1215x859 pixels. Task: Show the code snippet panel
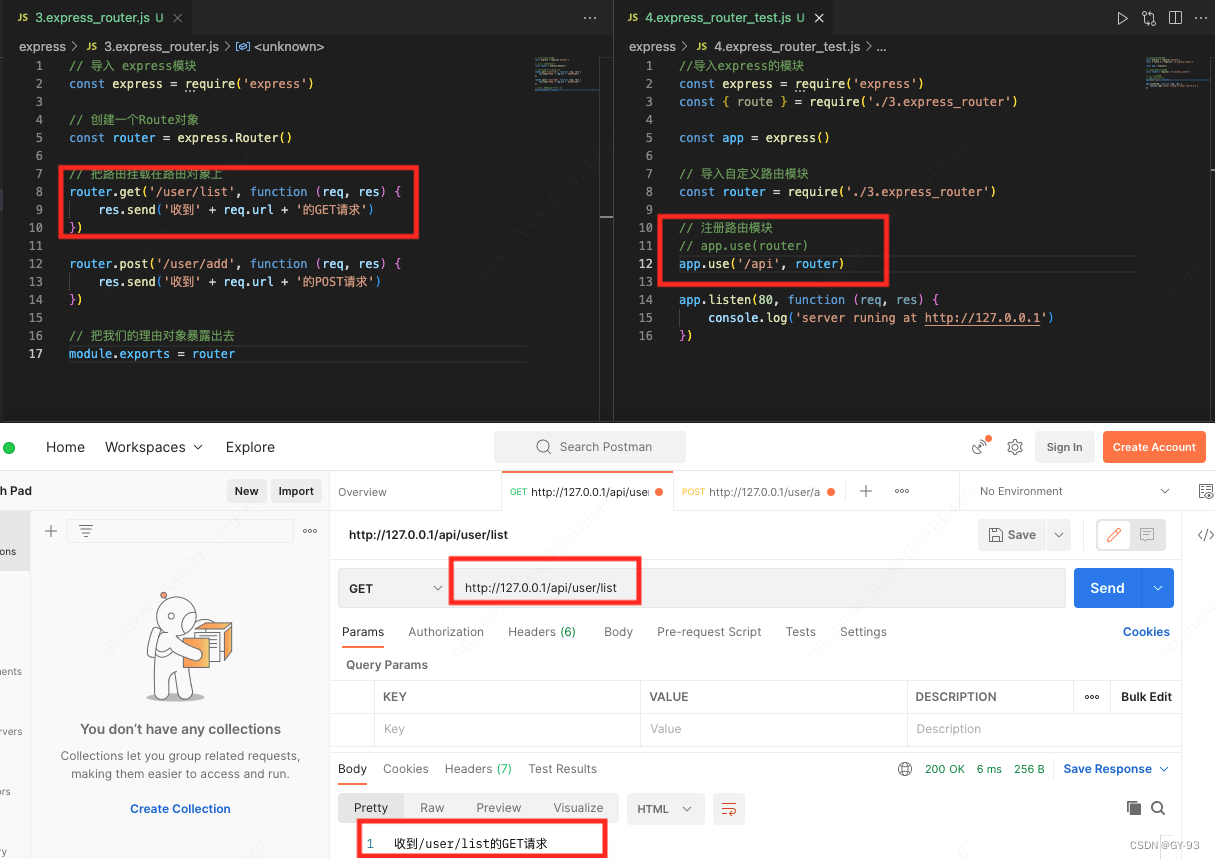[x=1205, y=535]
